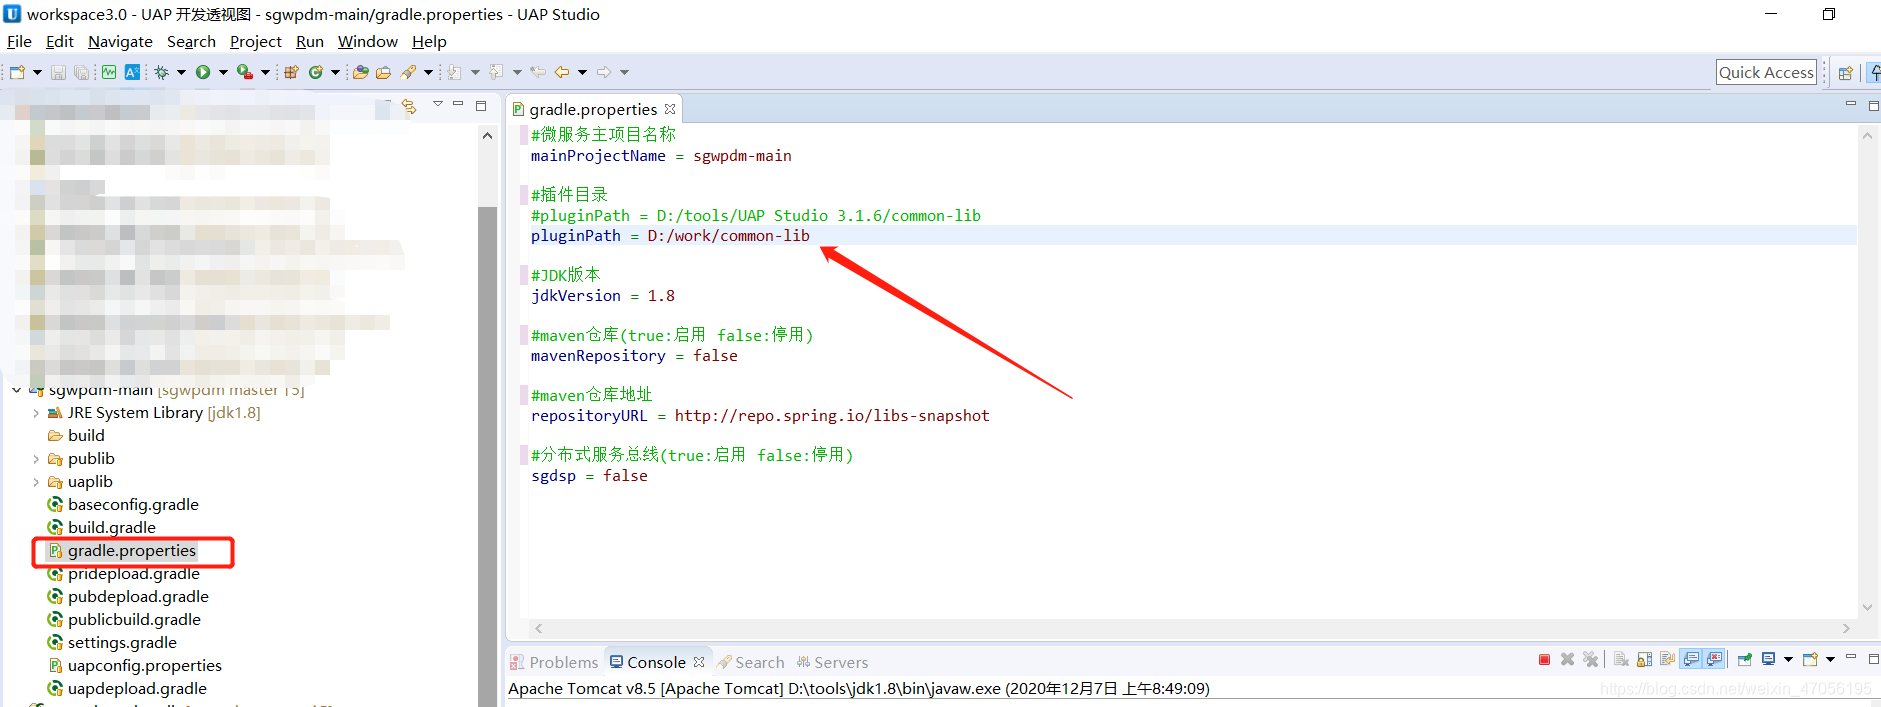
Task: Click the Last Edit Location arrow icon
Action: 538,72
